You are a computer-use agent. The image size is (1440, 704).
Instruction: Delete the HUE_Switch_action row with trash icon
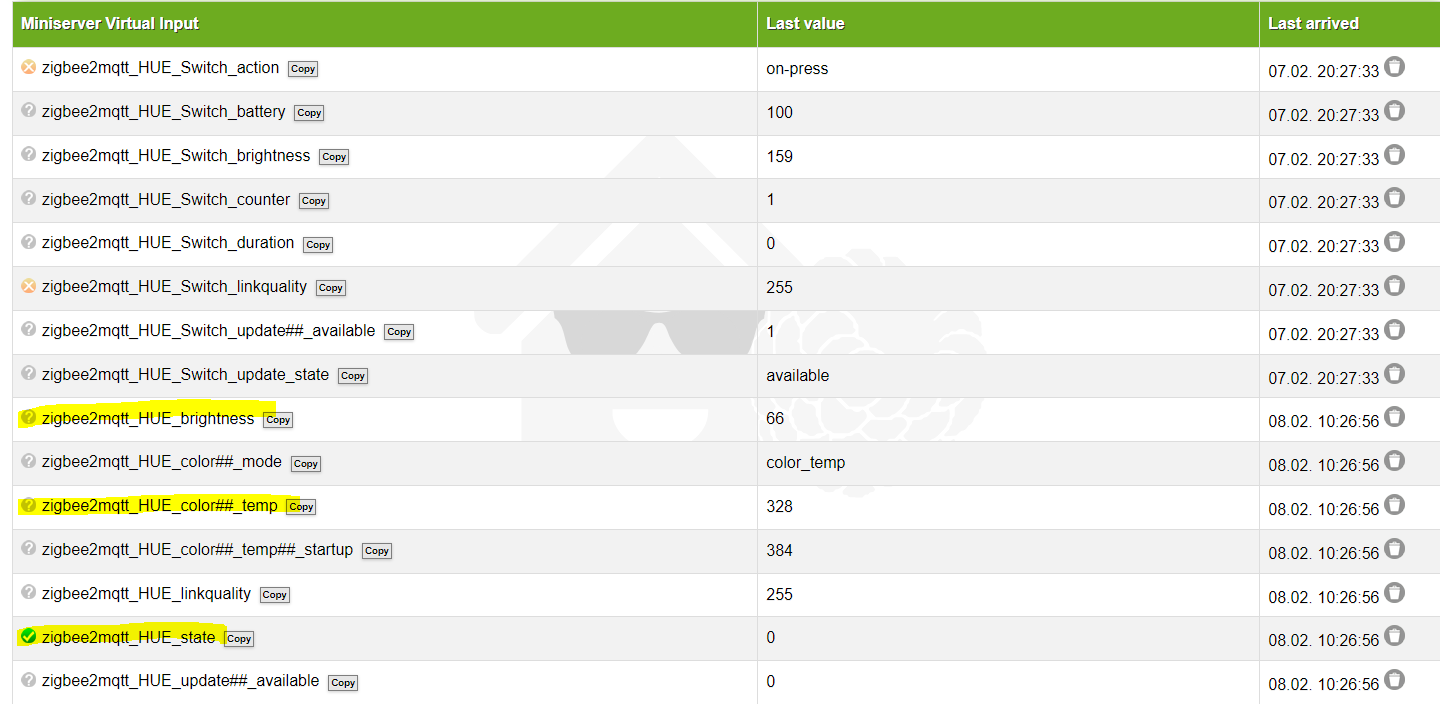click(x=1394, y=67)
